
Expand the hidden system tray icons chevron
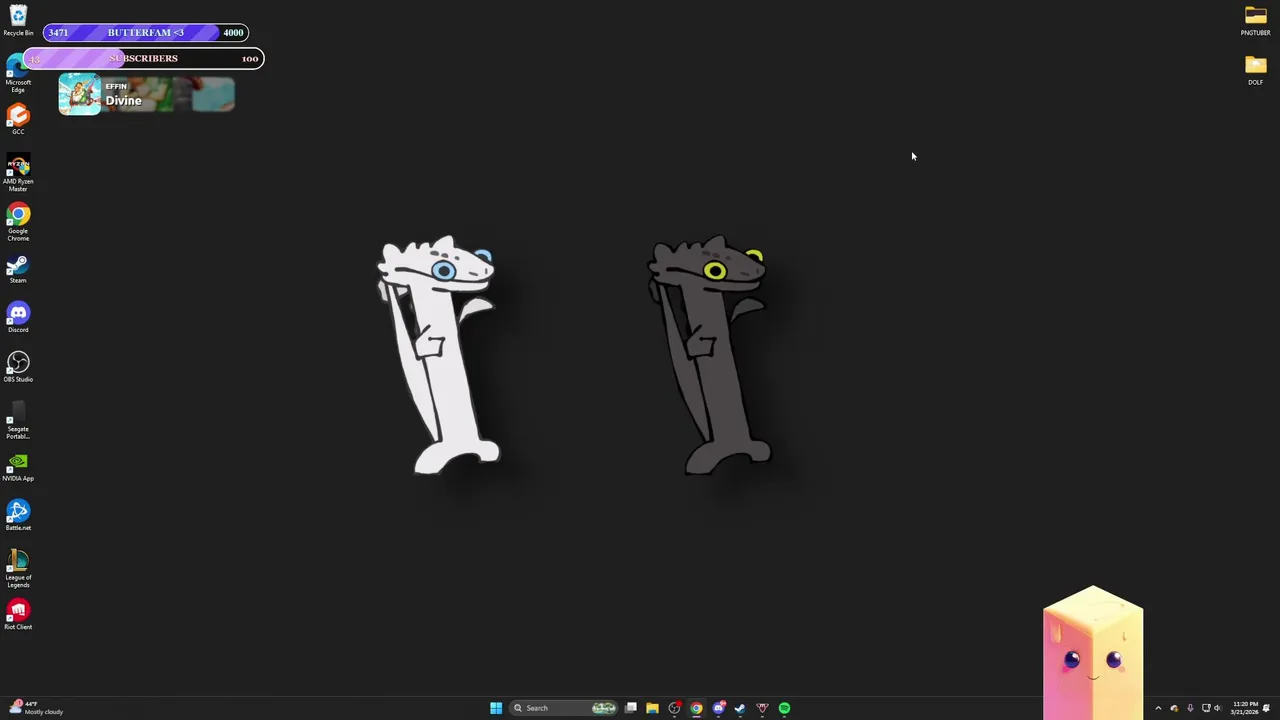[1158, 708]
